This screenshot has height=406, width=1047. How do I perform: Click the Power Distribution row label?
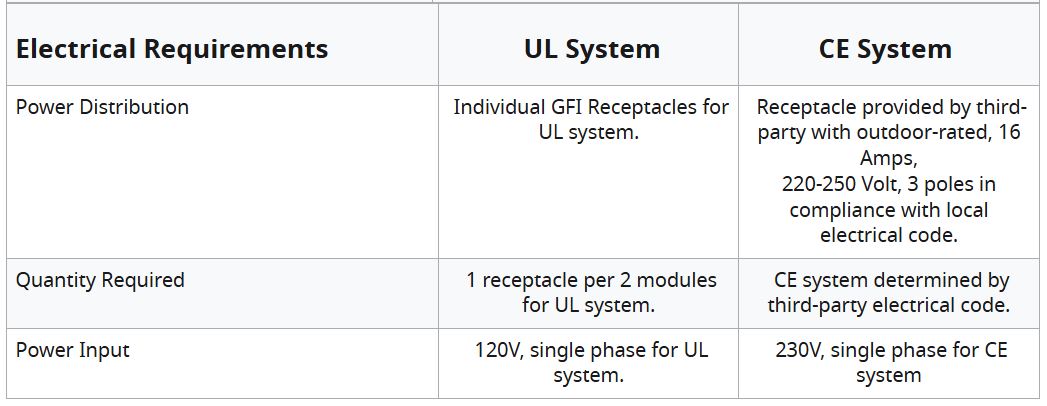pos(102,107)
